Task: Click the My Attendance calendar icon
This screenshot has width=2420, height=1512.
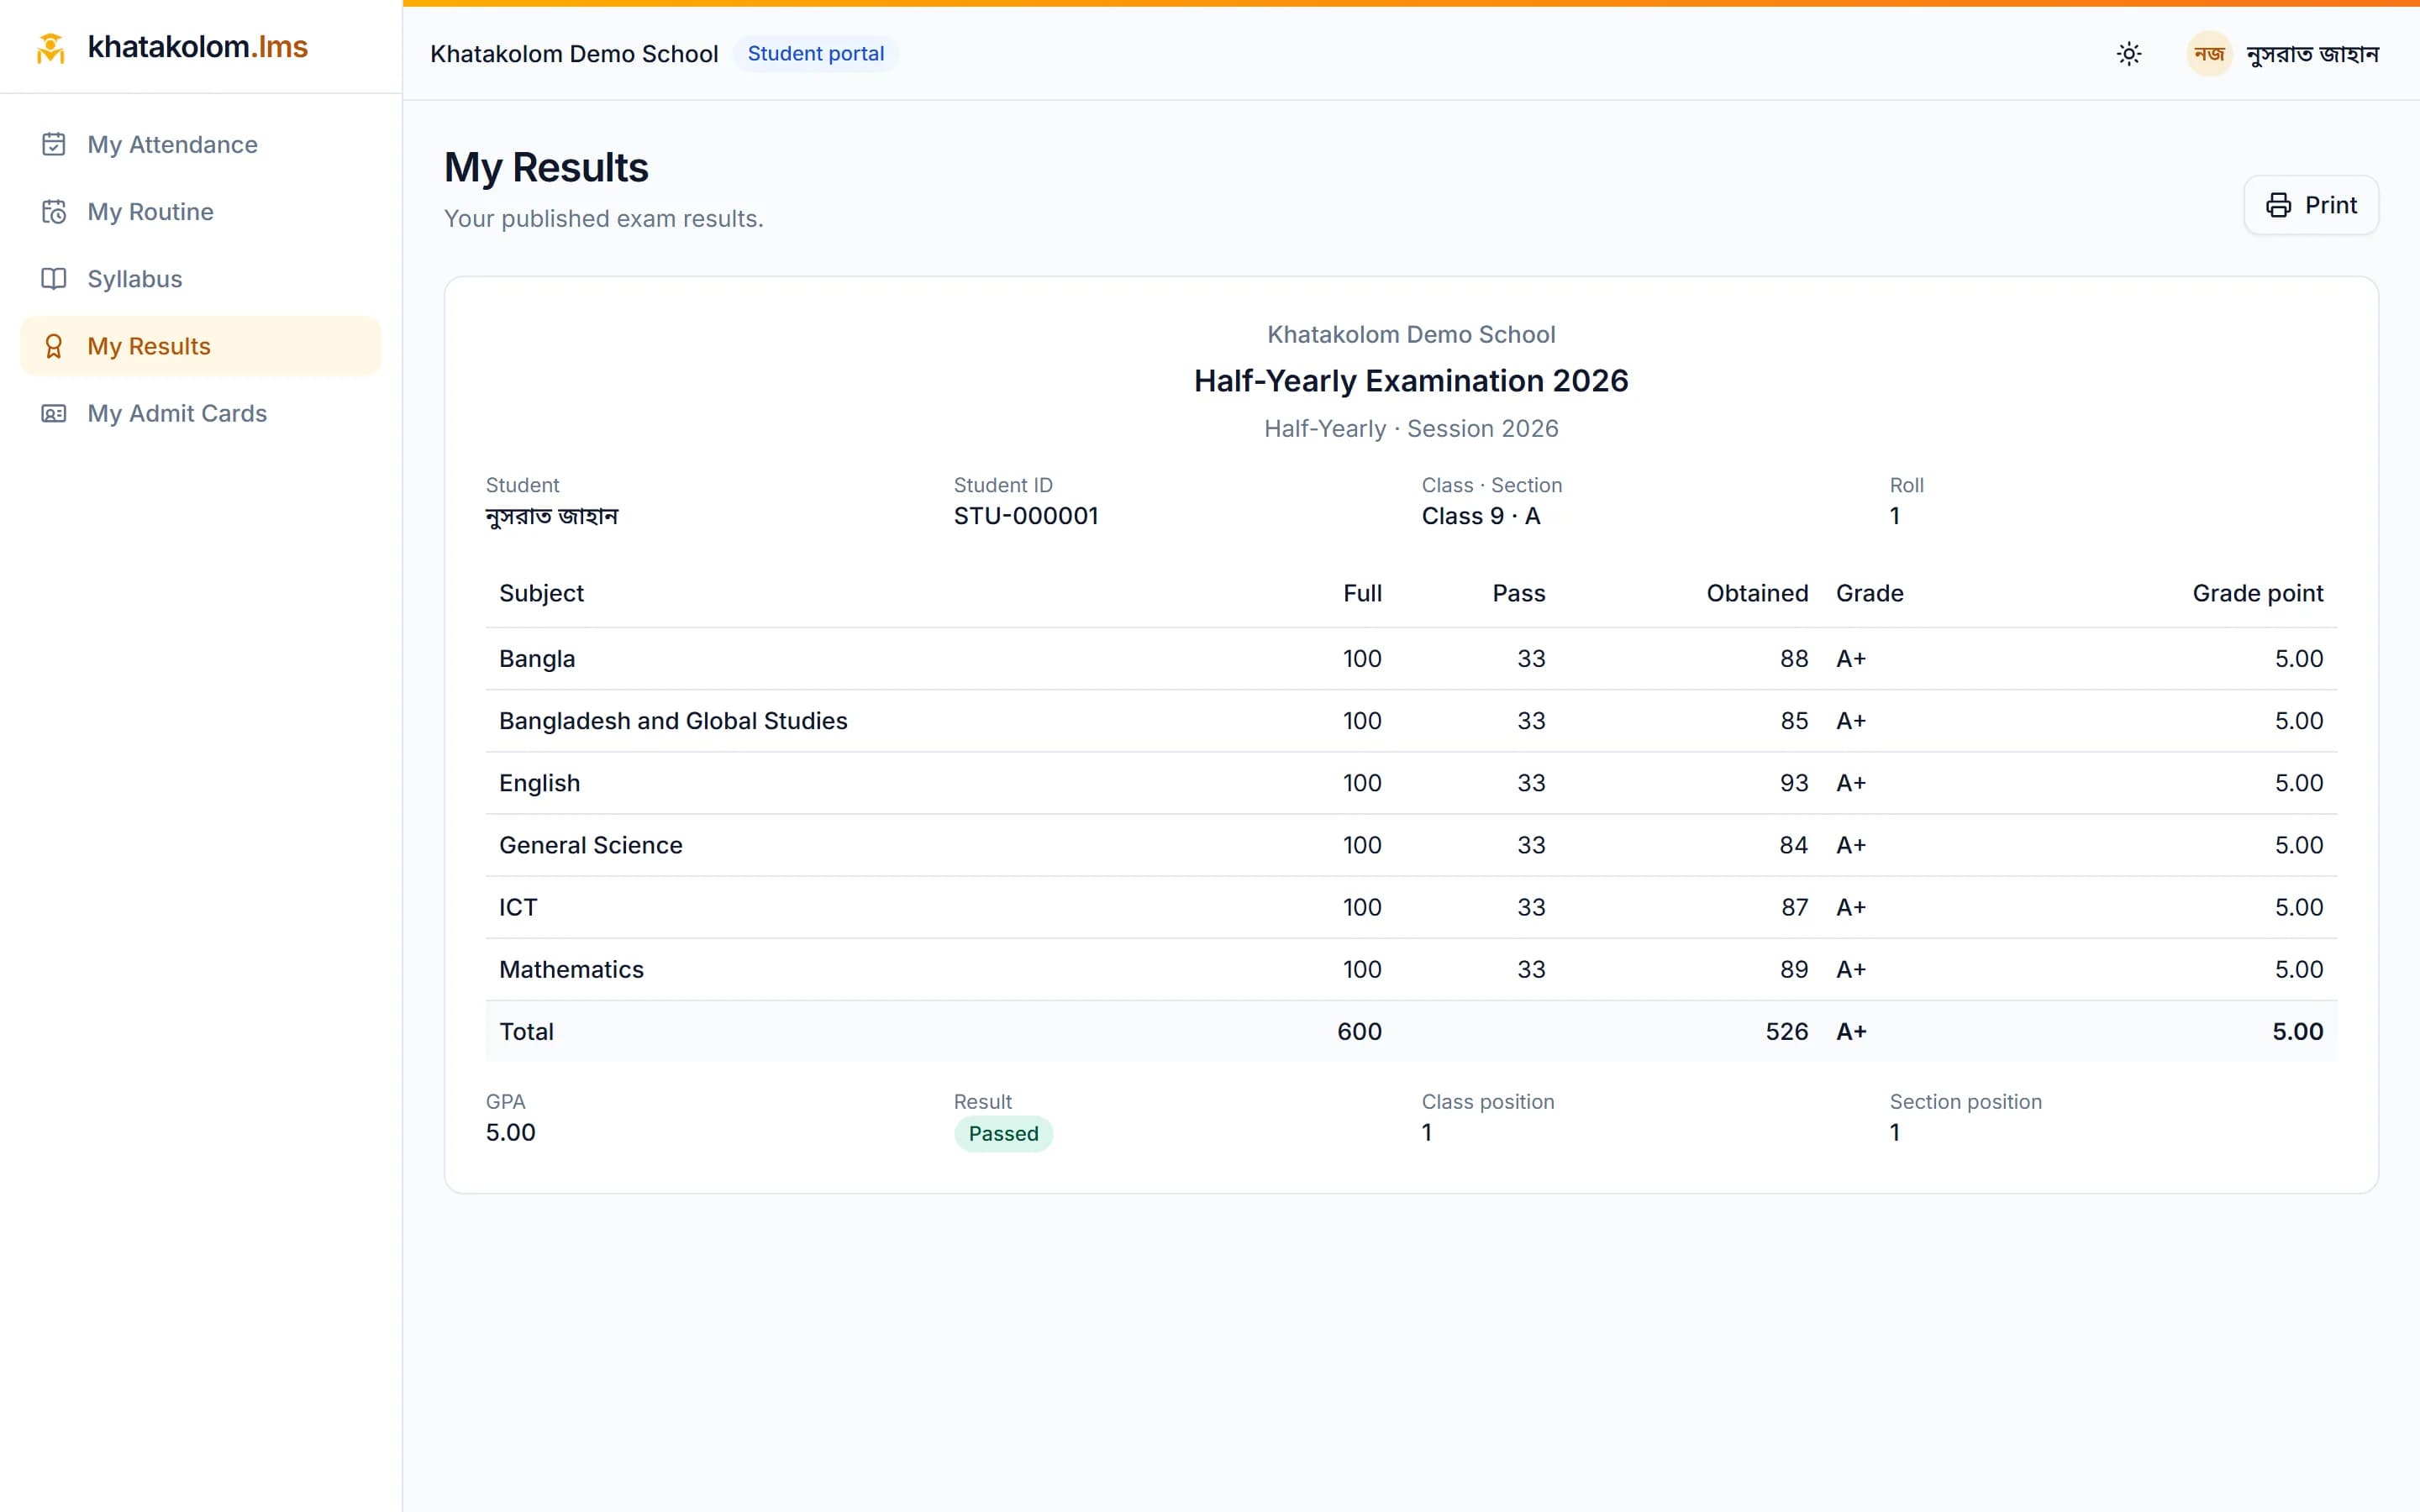Action: tap(54, 144)
